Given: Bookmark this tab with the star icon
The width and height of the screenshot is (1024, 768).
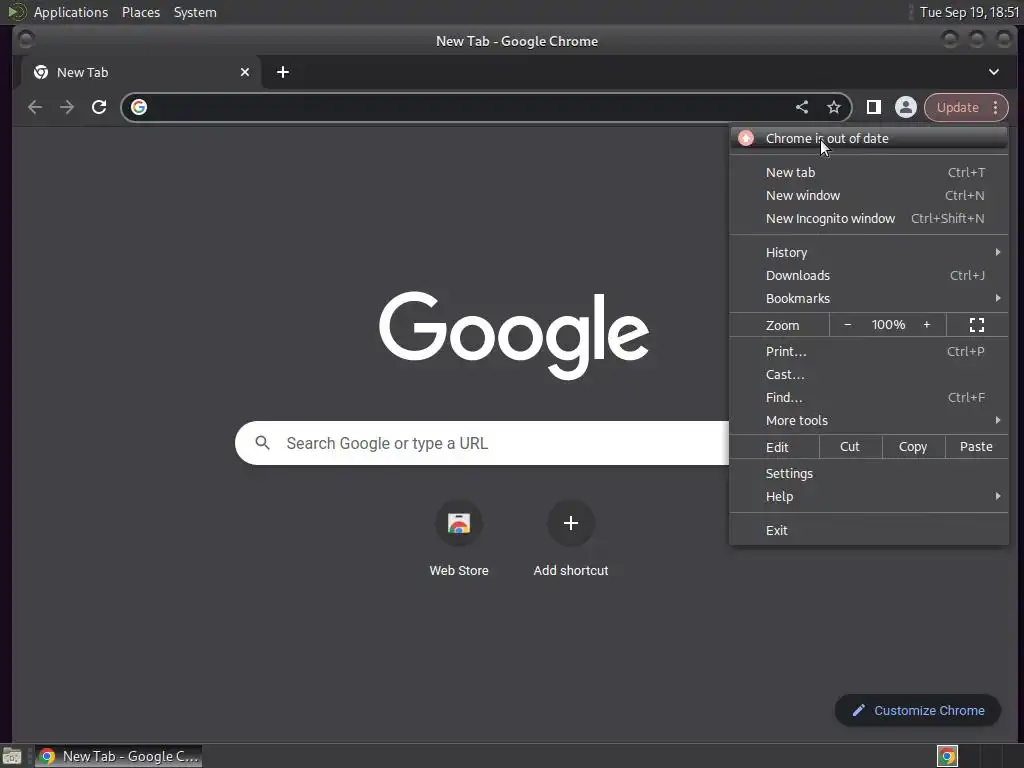Looking at the screenshot, I should click(834, 107).
